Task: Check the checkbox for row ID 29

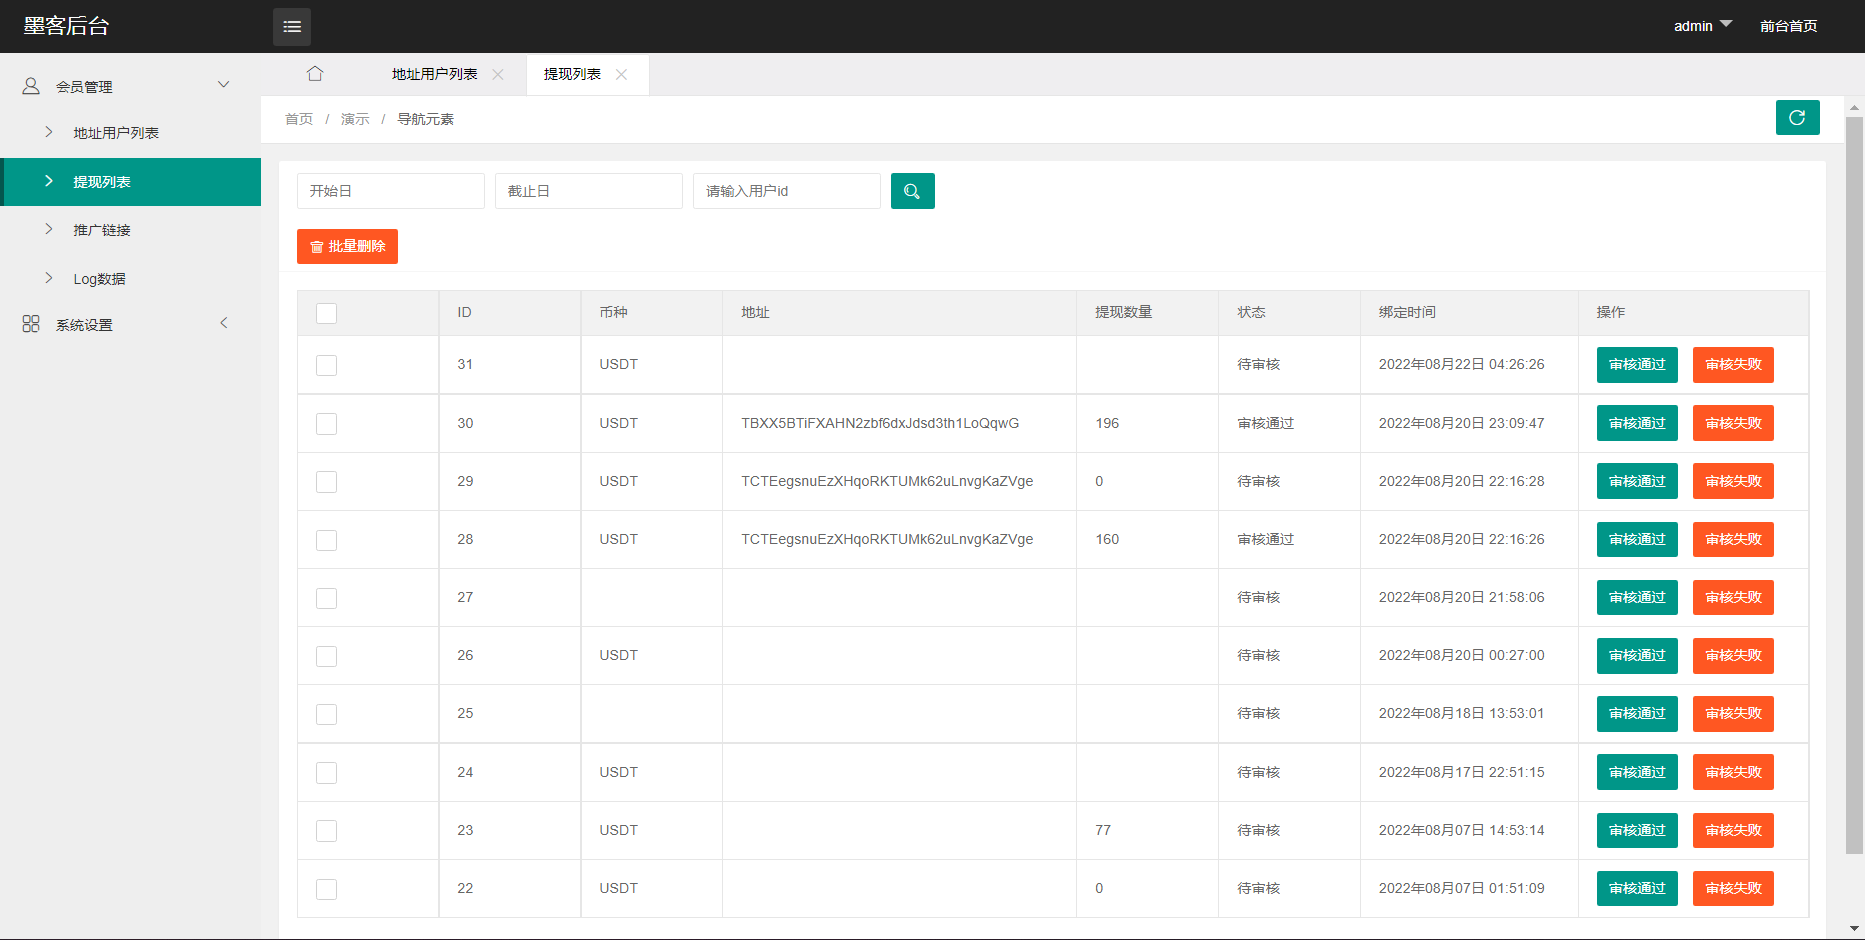Action: (326, 482)
